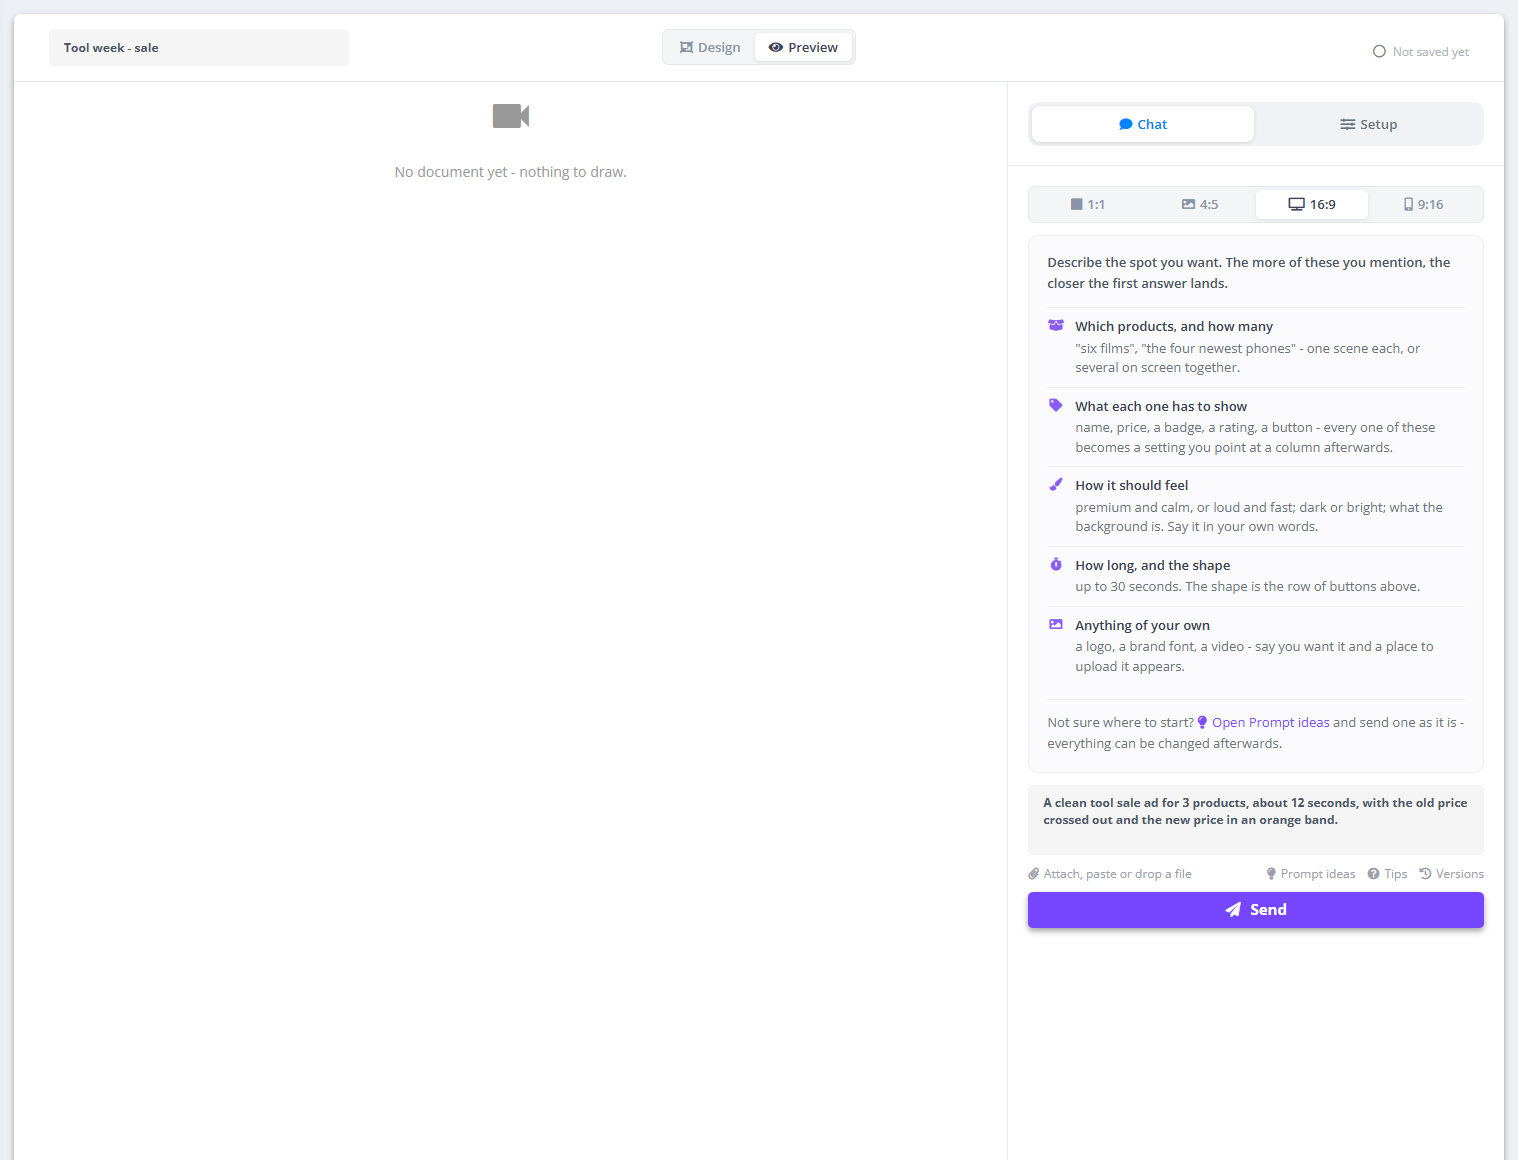Open Prompt ideas below the message box
Viewport: 1518px width, 1160px height.
coord(1311,874)
